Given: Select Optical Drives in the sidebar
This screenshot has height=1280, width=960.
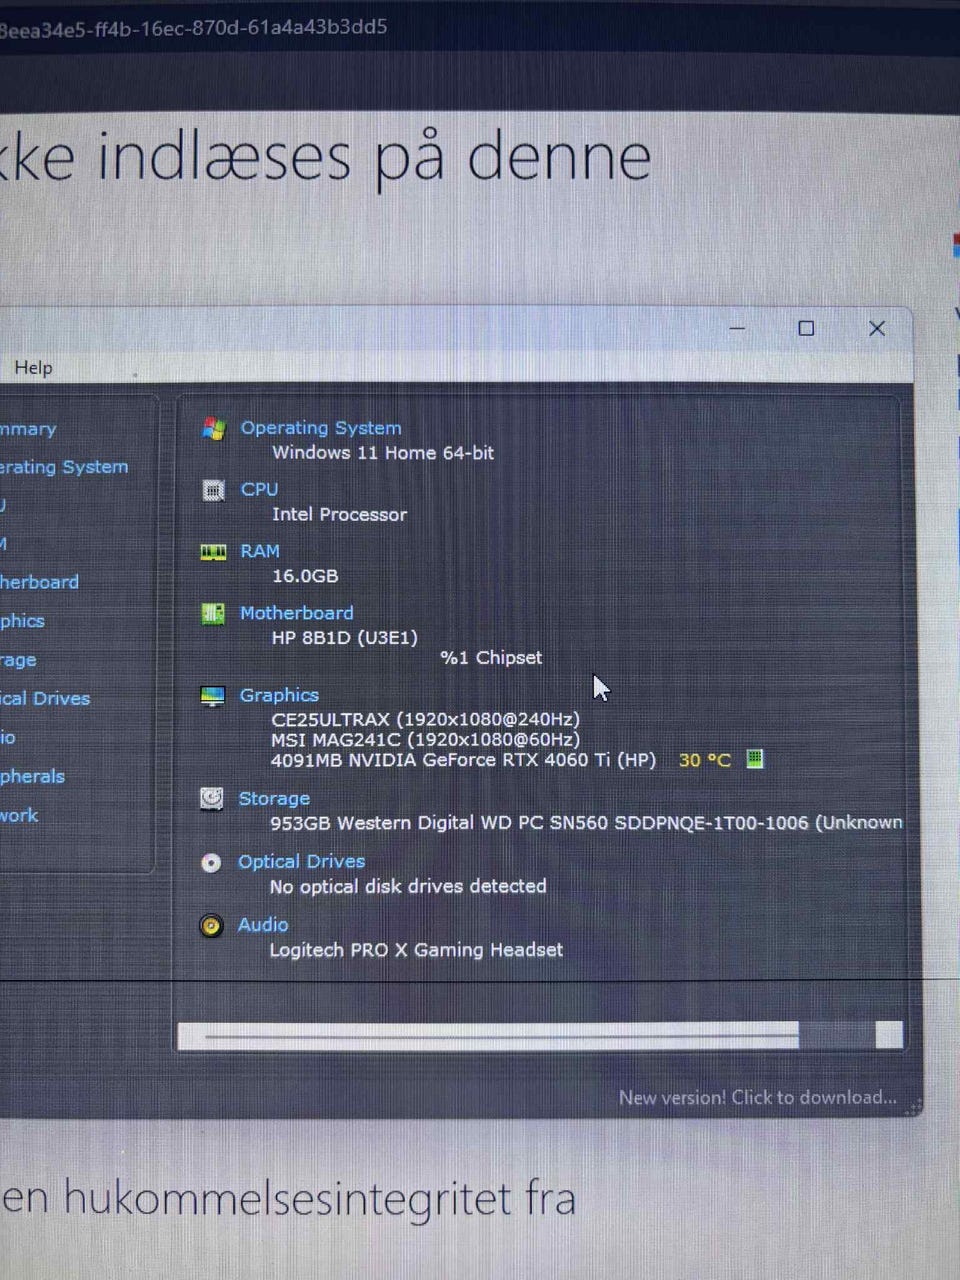Looking at the screenshot, I should pyautogui.click(x=45, y=698).
